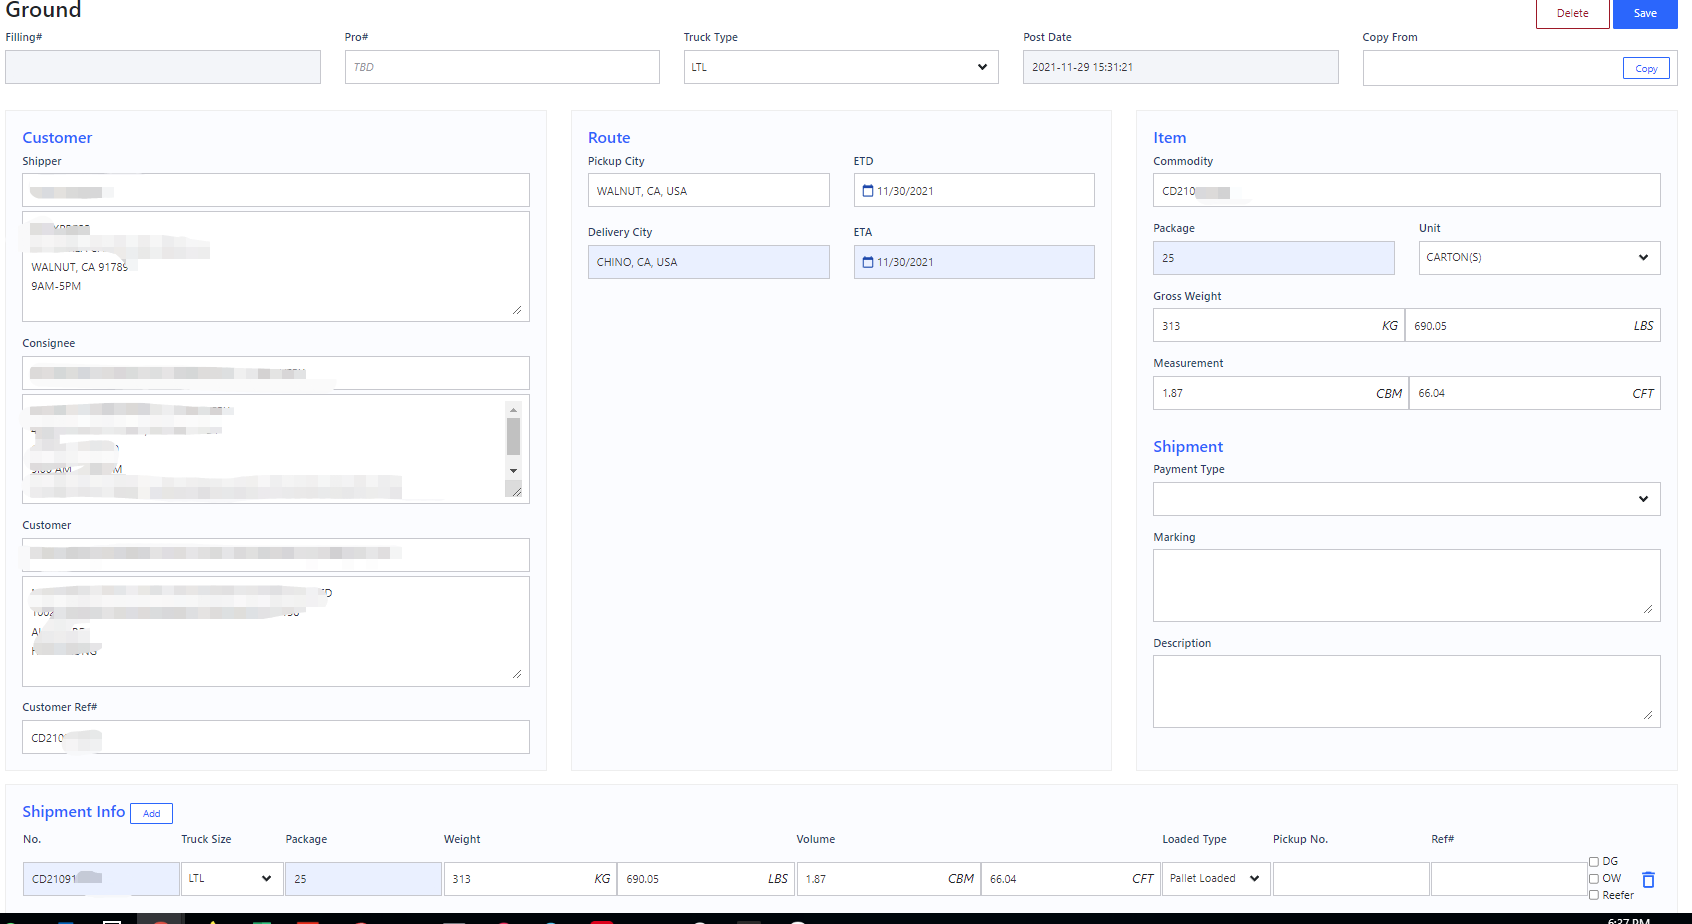Viewport: 1692px width, 924px height.
Task: Click scroll-up arrow in Consignee address box
Action: 513,410
